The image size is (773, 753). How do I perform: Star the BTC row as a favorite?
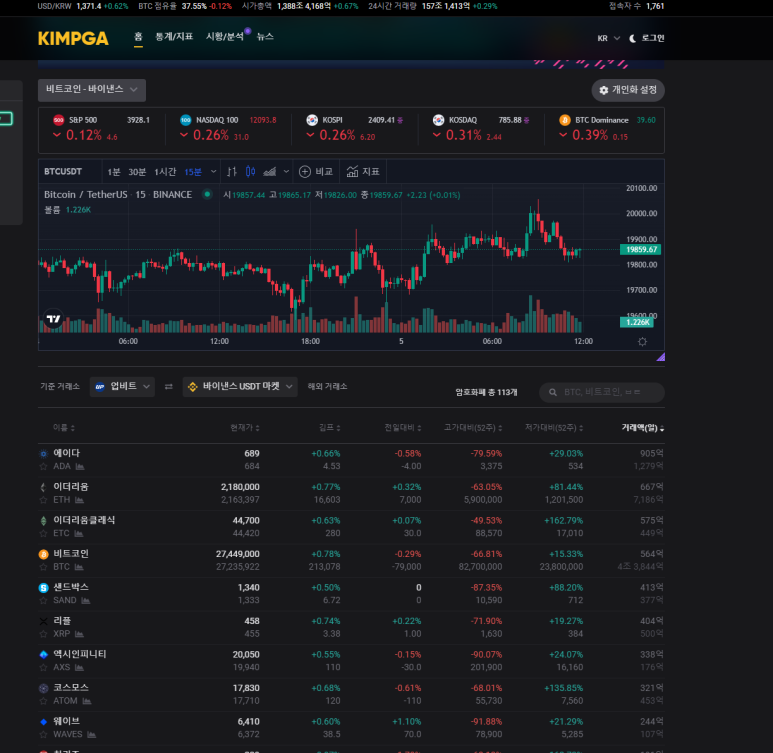click(x=43, y=566)
